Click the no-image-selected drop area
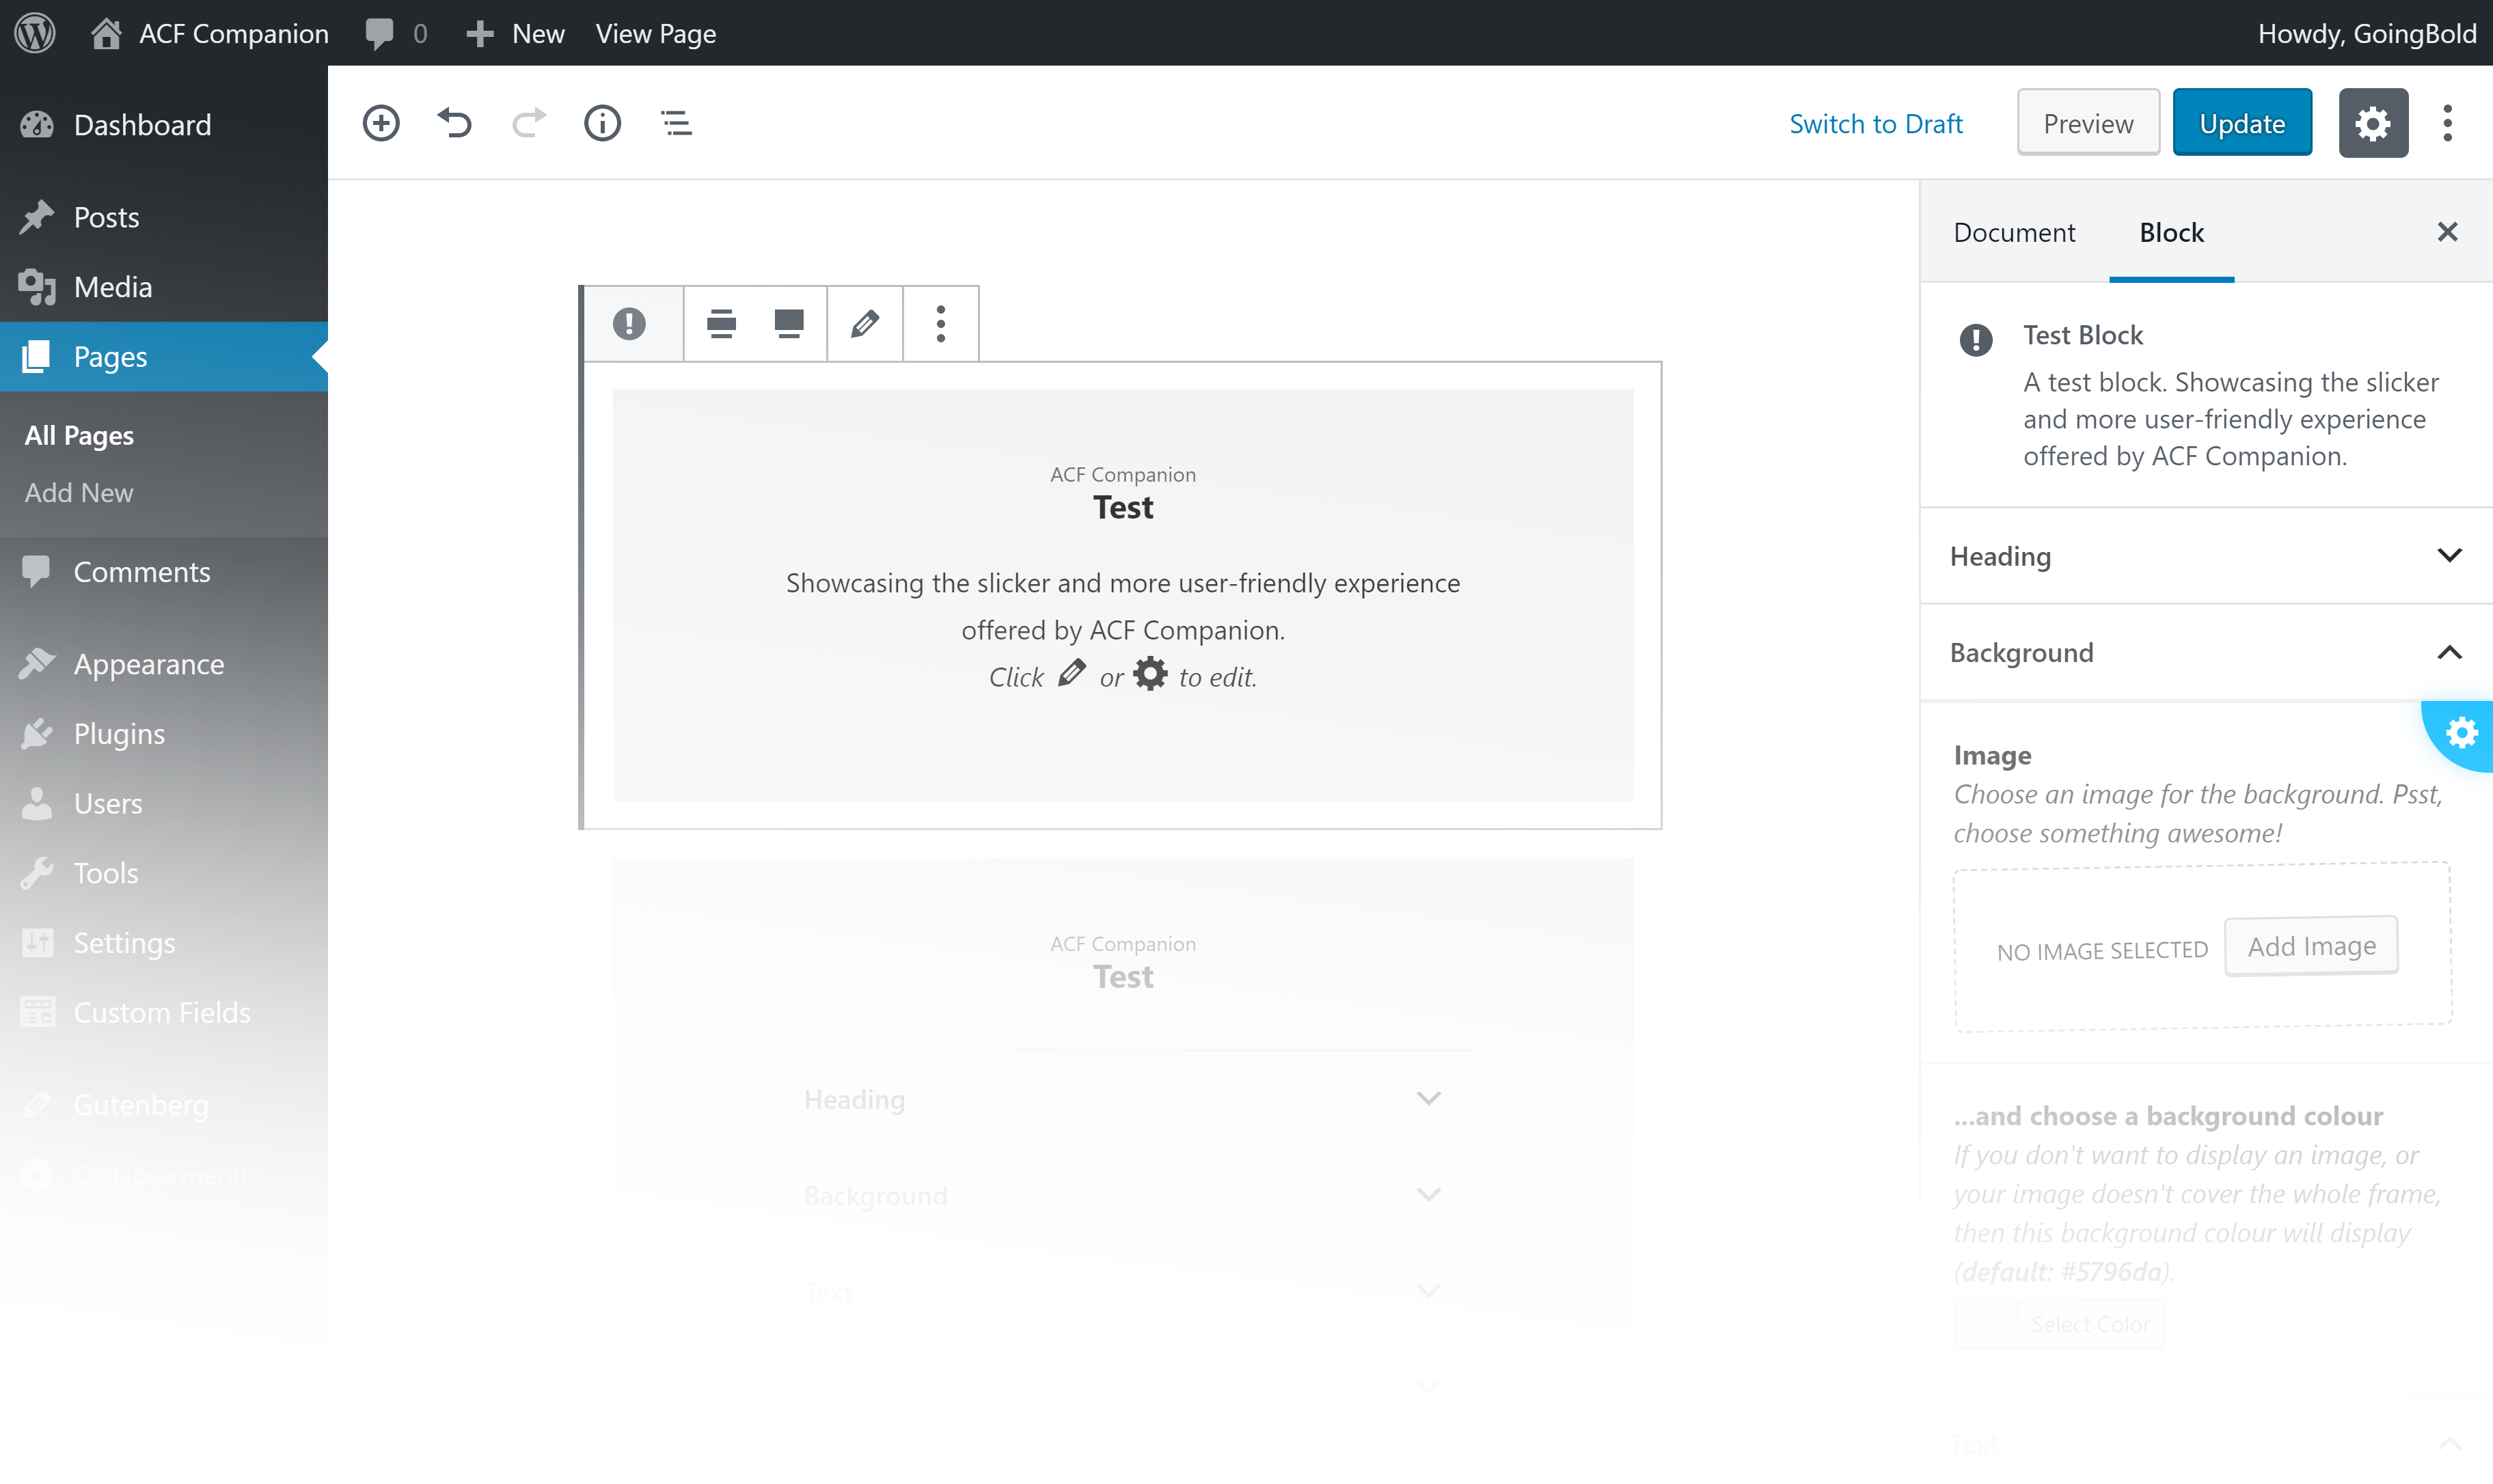2493x1484 pixels. (x=2203, y=946)
